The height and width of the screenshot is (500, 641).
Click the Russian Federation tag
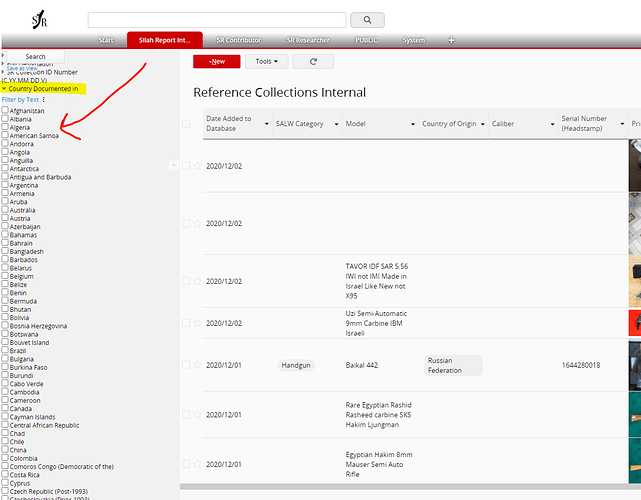click(453, 365)
